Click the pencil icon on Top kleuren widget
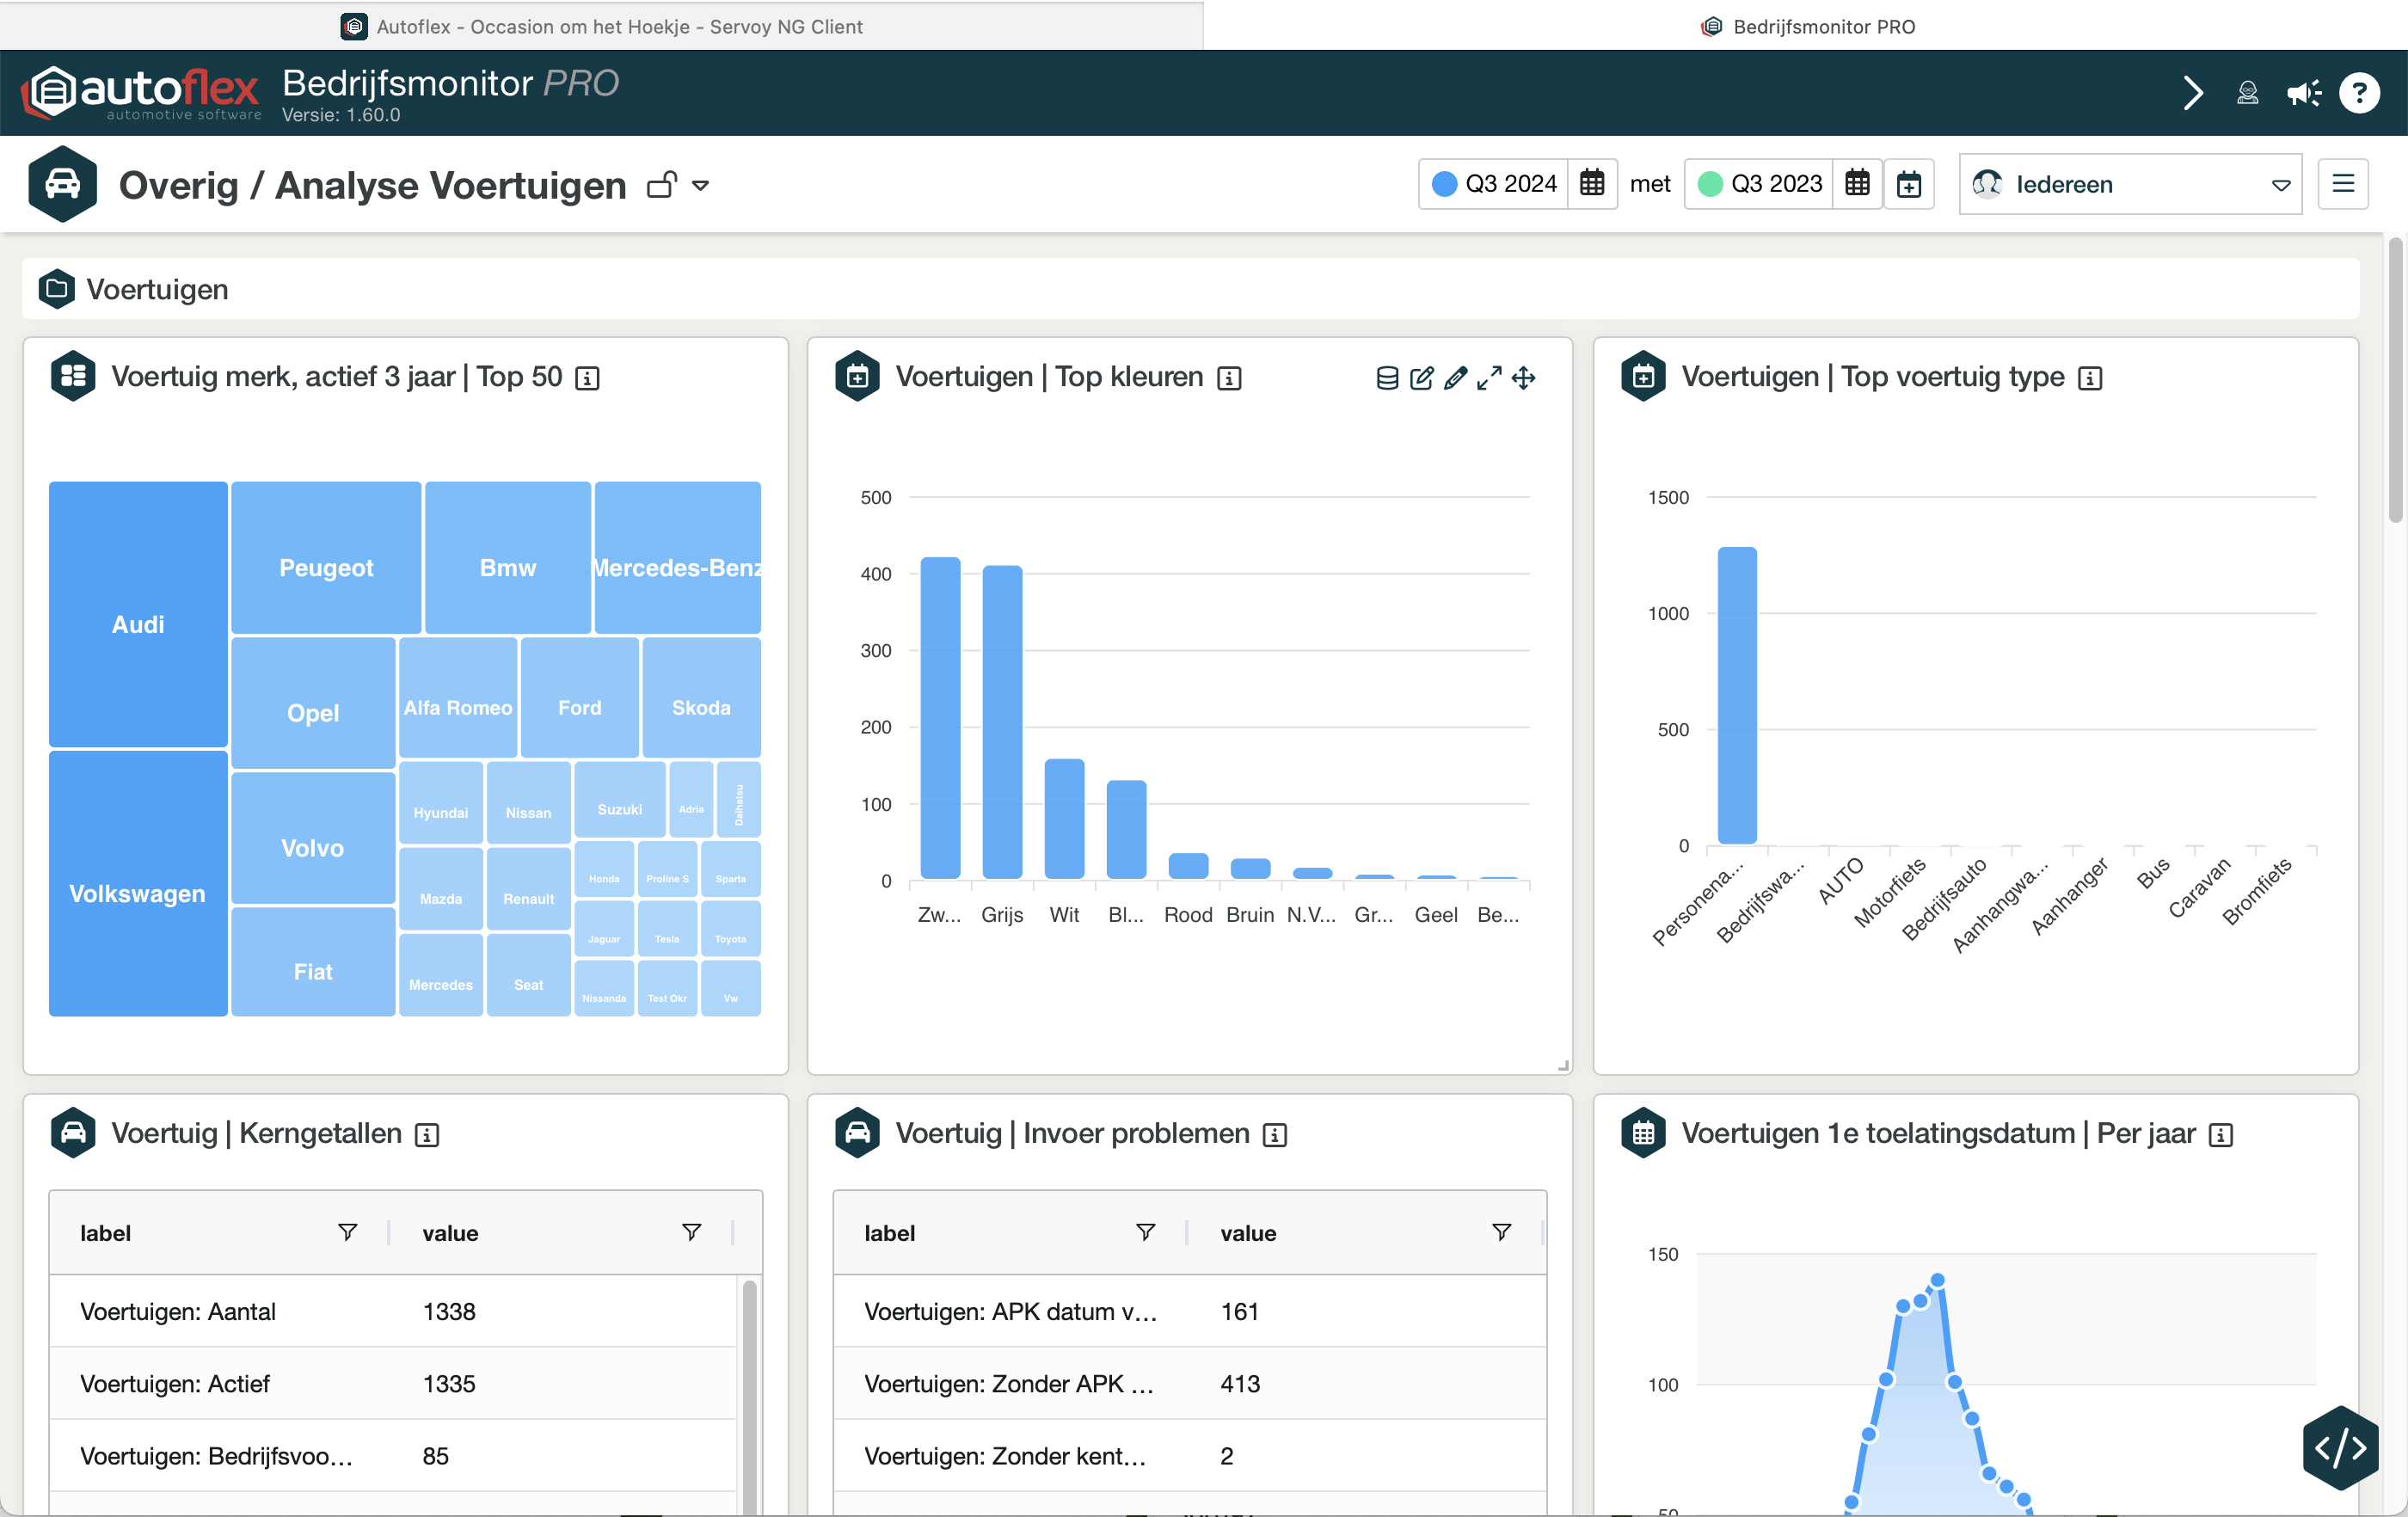The width and height of the screenshot is (2408, 1517). pyautogui.click(x=1456, y=378)
